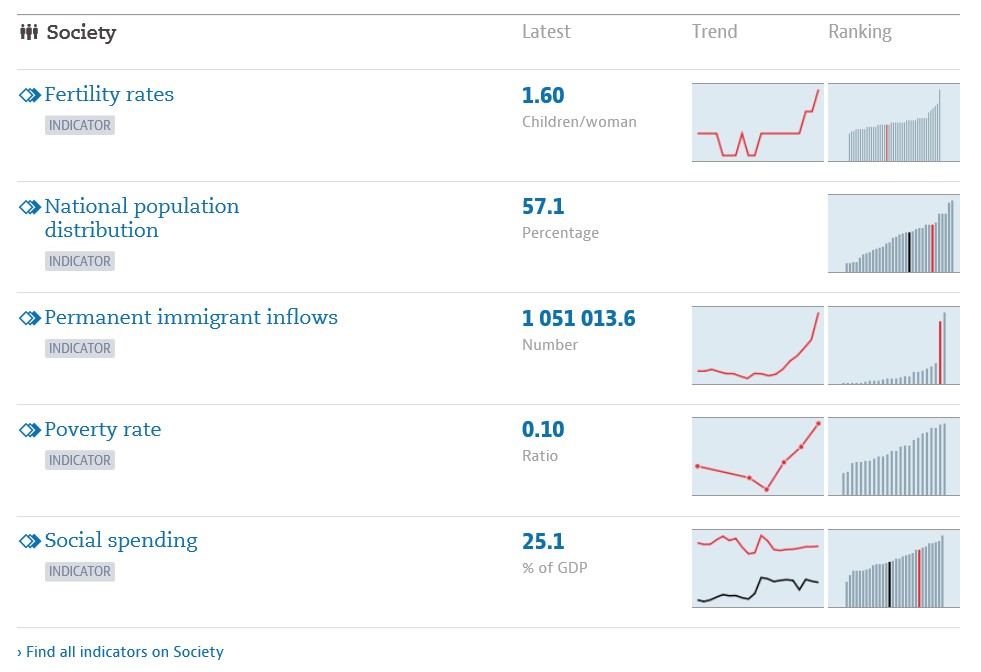View the Fertility rates ranking chart
The image size is (981, 672).
pyautogui.click(x=894, y=122)
